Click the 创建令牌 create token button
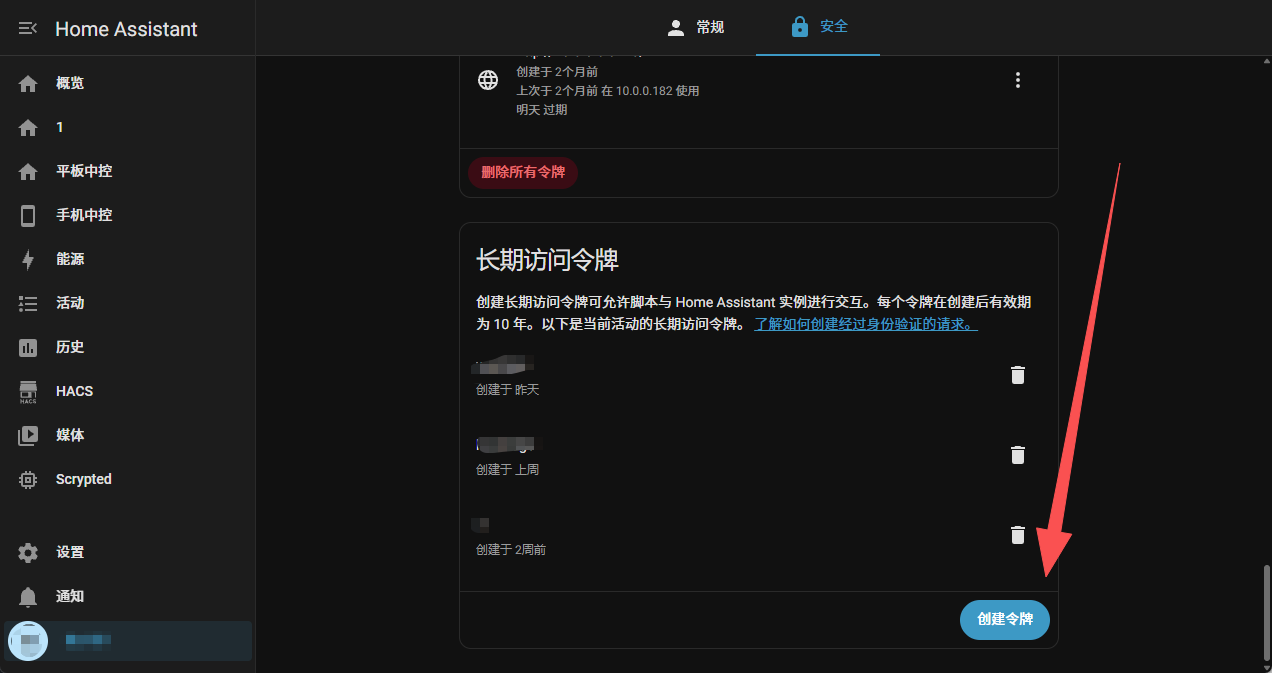The height and width of the screenshot is (673, 1272). [1005, 620]
